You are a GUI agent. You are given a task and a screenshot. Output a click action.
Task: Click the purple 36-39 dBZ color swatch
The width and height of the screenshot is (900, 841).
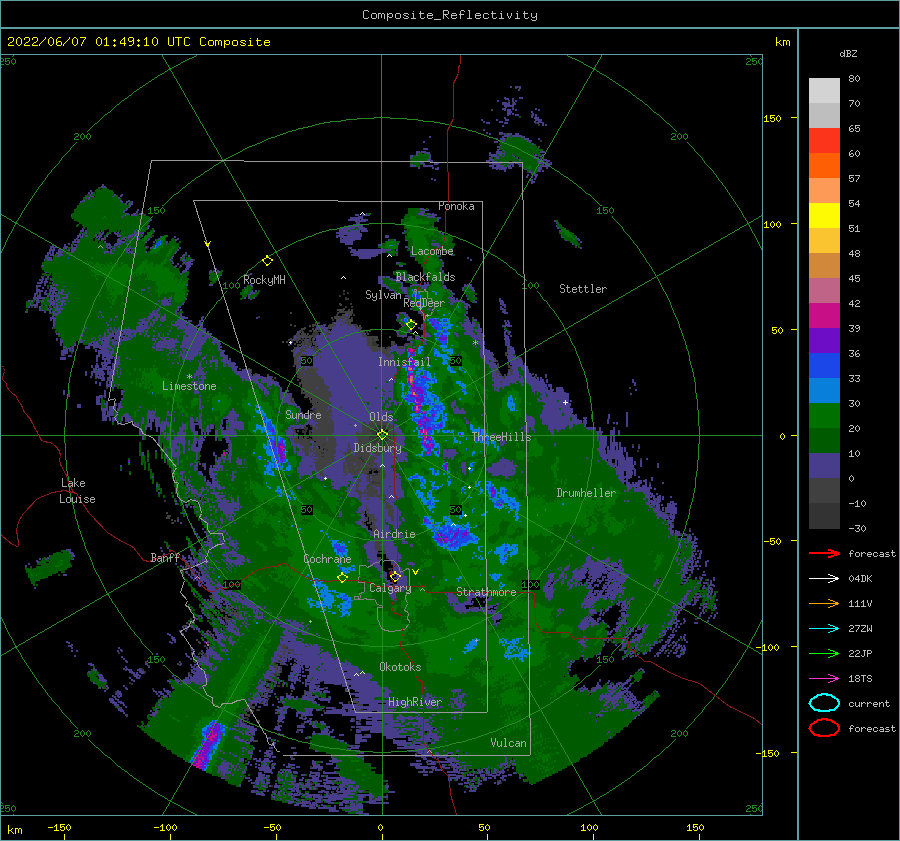824,340
